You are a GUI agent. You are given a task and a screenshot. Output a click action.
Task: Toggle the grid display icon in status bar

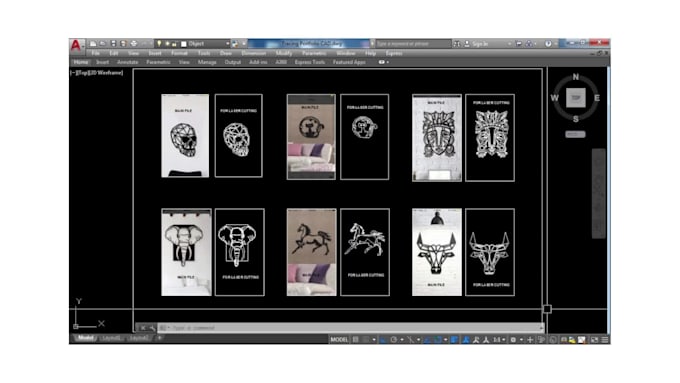[x=356, y=340]
